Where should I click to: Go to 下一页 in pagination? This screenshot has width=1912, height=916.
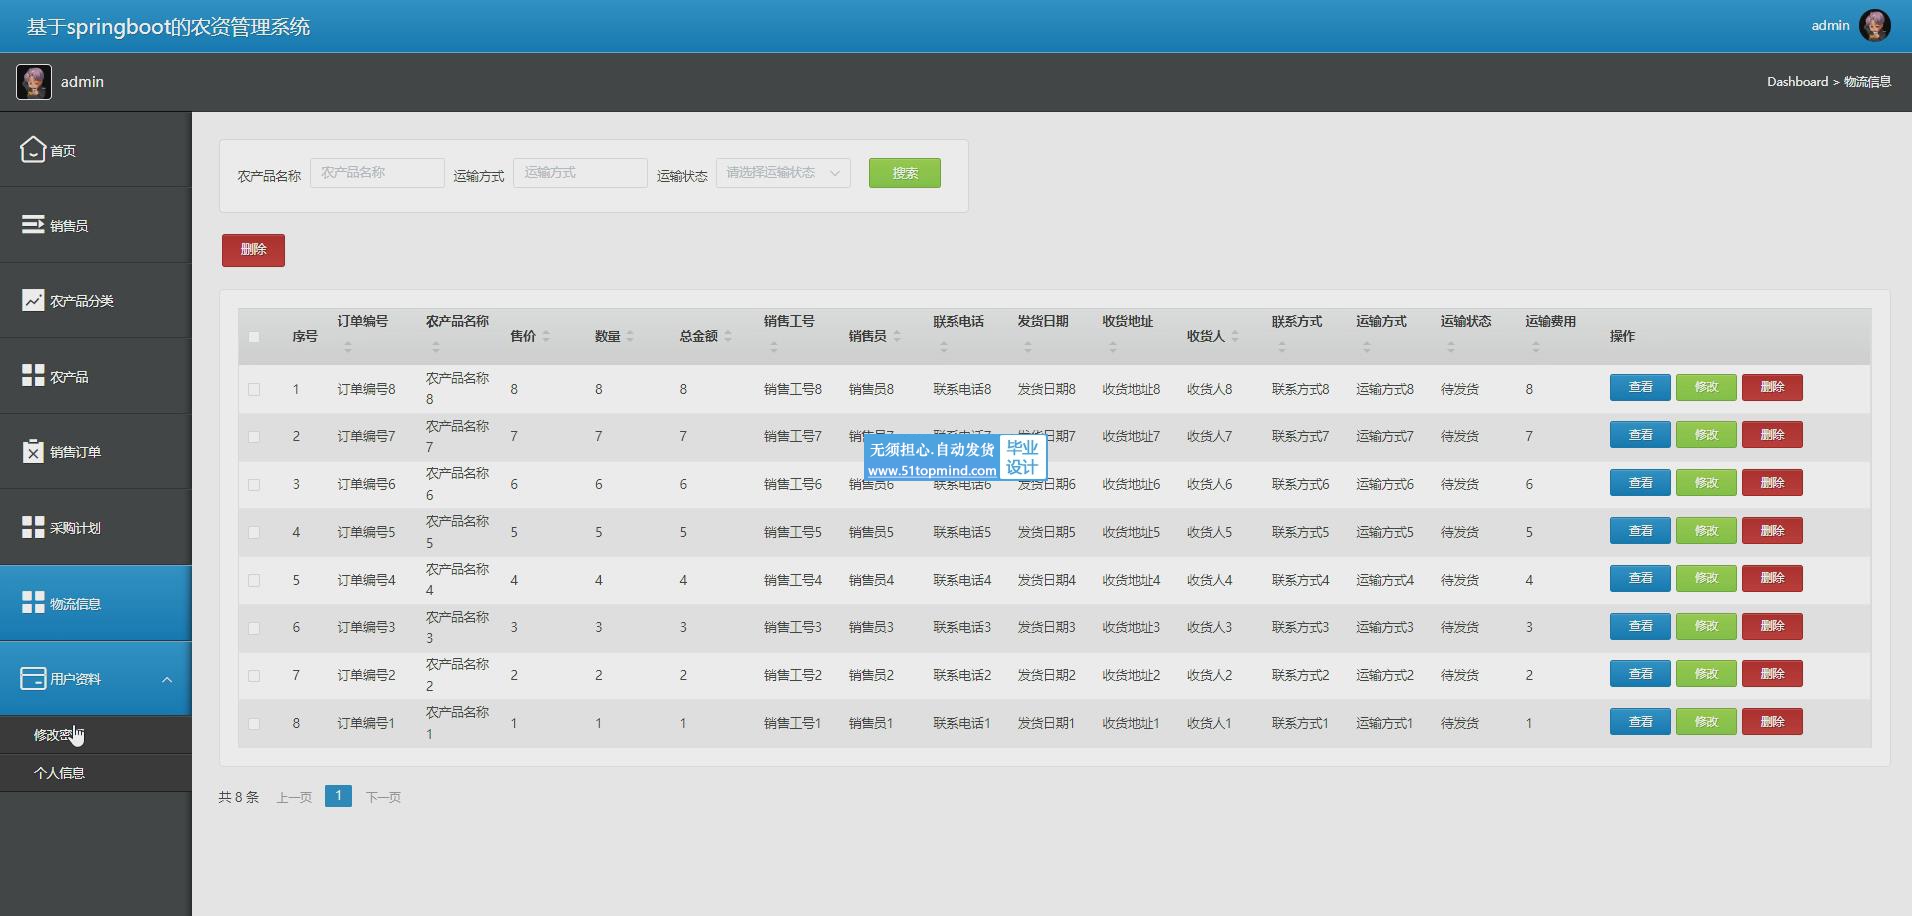(x=383, y=797)
